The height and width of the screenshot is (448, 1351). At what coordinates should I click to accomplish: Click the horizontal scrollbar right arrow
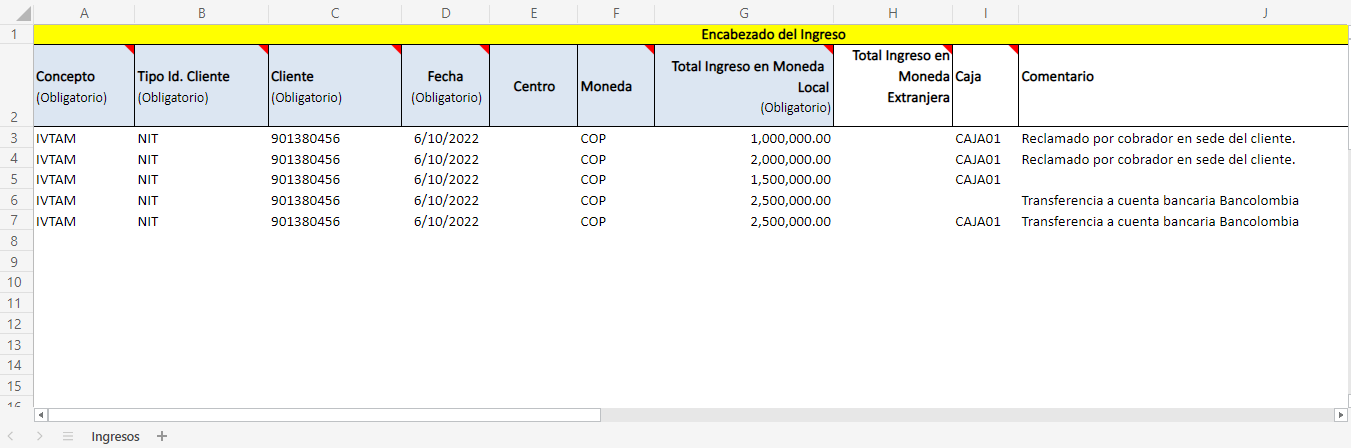tap(1341, 414)
